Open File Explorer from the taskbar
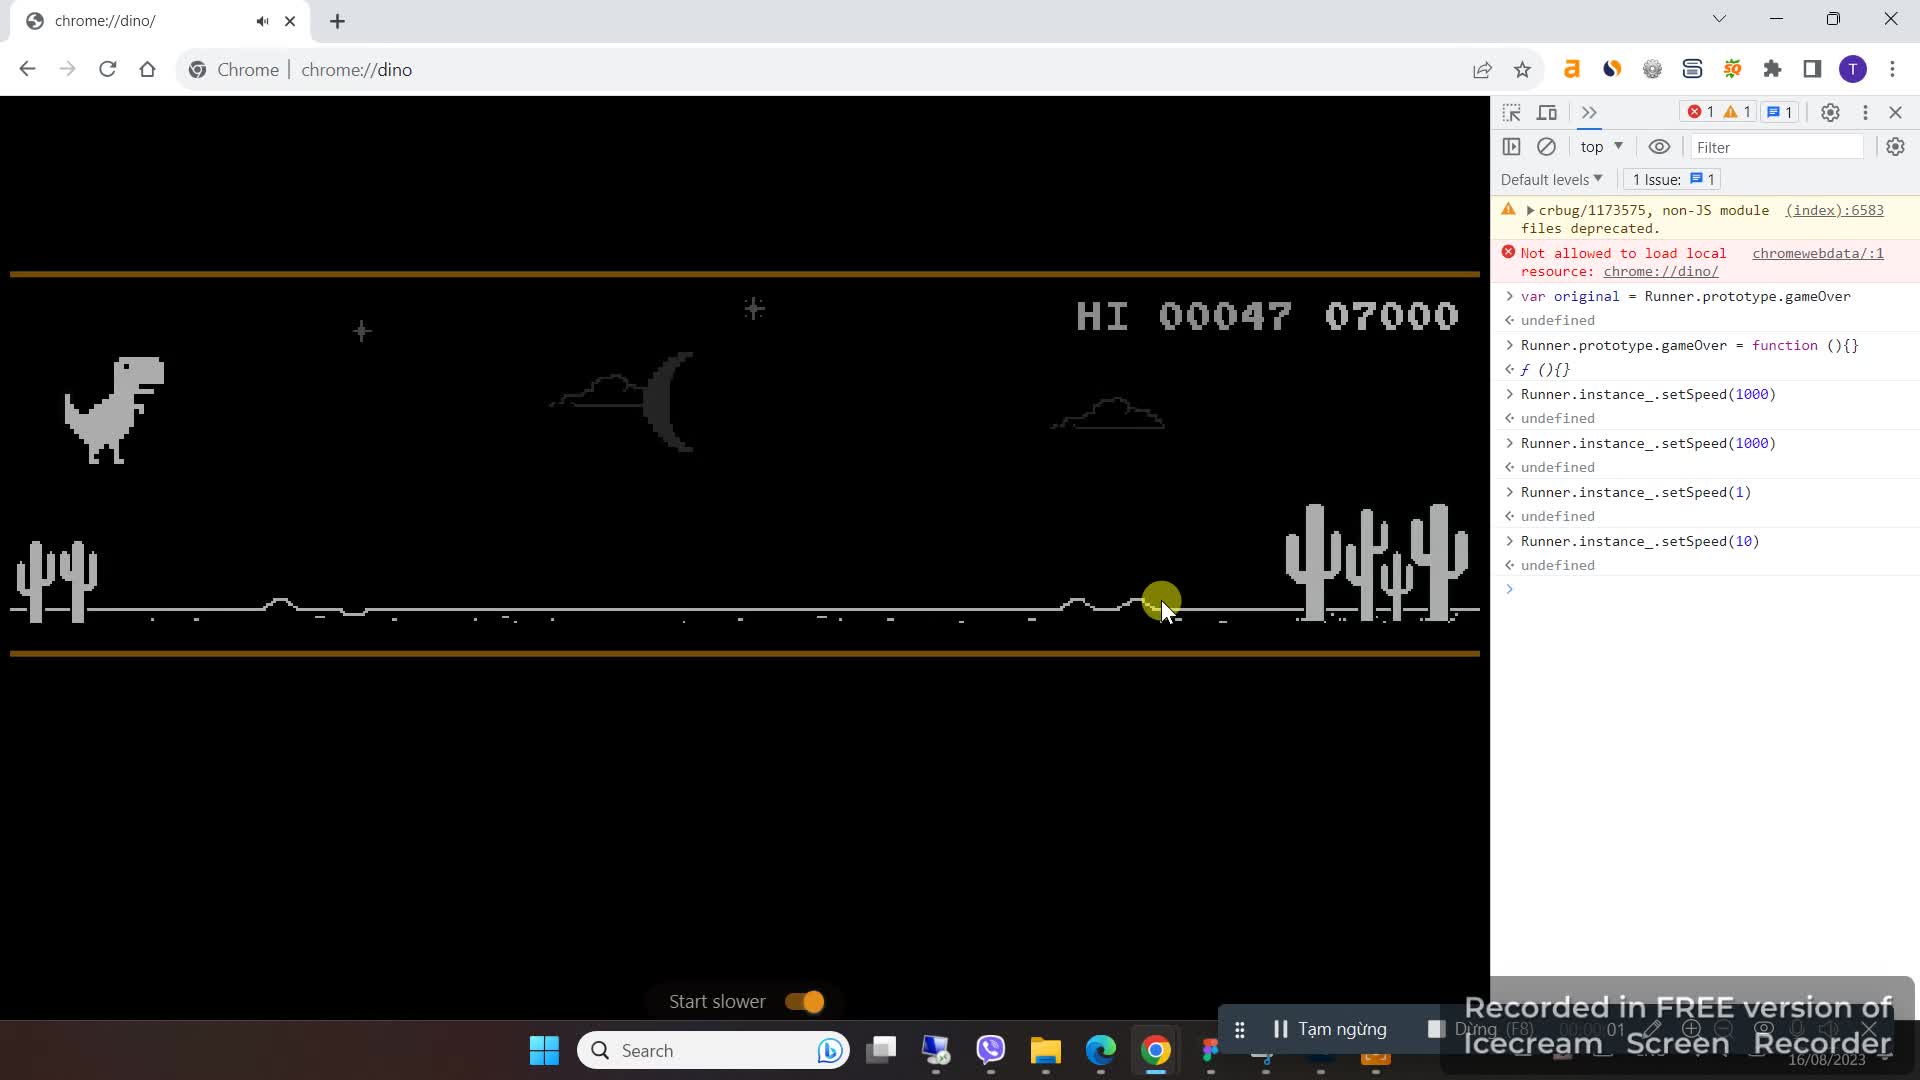 1045,1050
